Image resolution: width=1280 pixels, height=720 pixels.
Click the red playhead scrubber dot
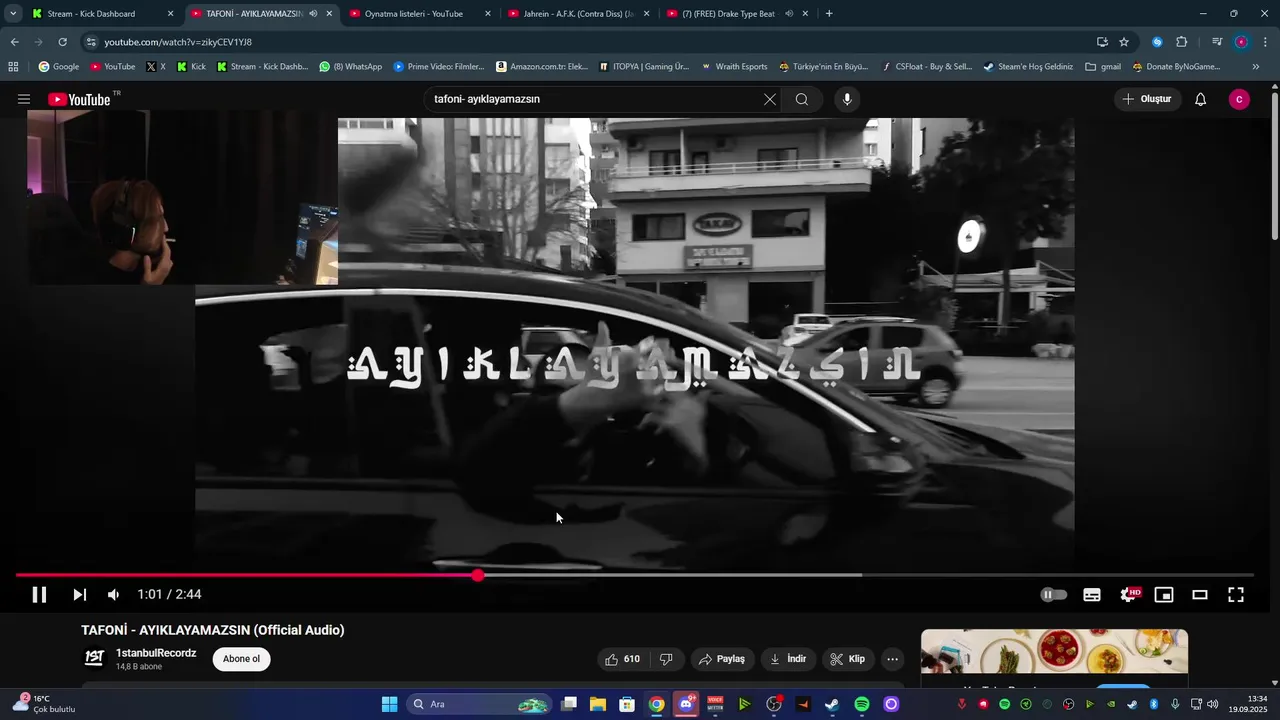[x=478, y=575]
